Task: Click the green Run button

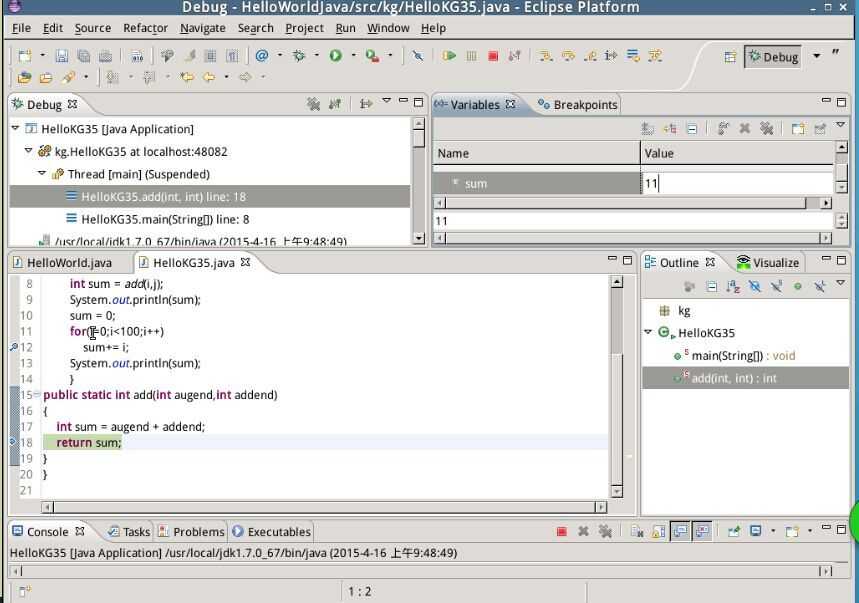Action: click(335, 56)
